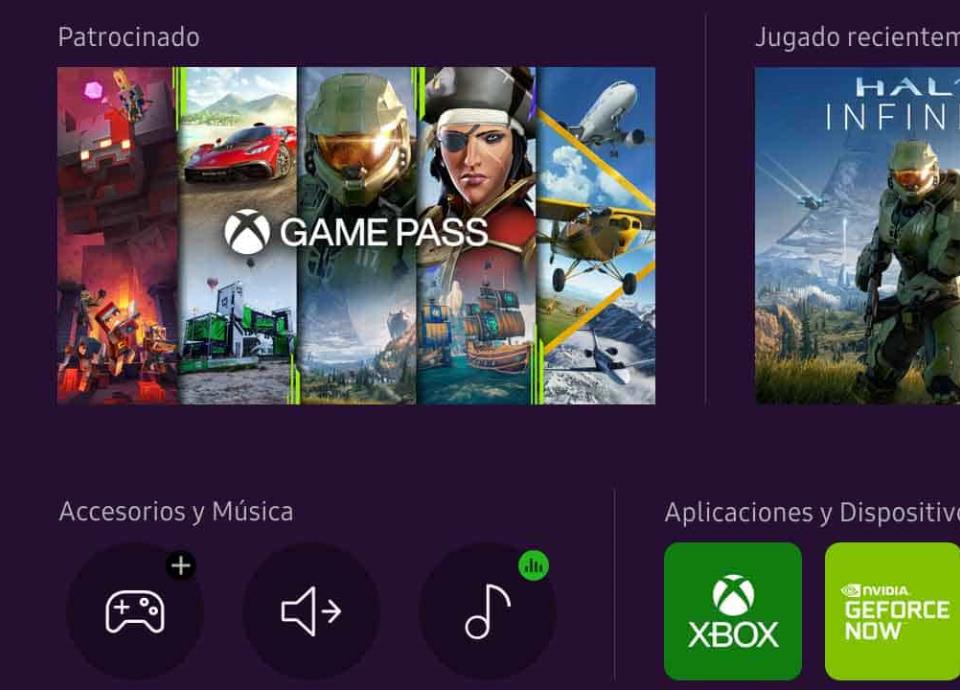Viewport: 960px width, 690px height.
Task: Click the GAME PASS banner text
Action: (x=384, y=232)
